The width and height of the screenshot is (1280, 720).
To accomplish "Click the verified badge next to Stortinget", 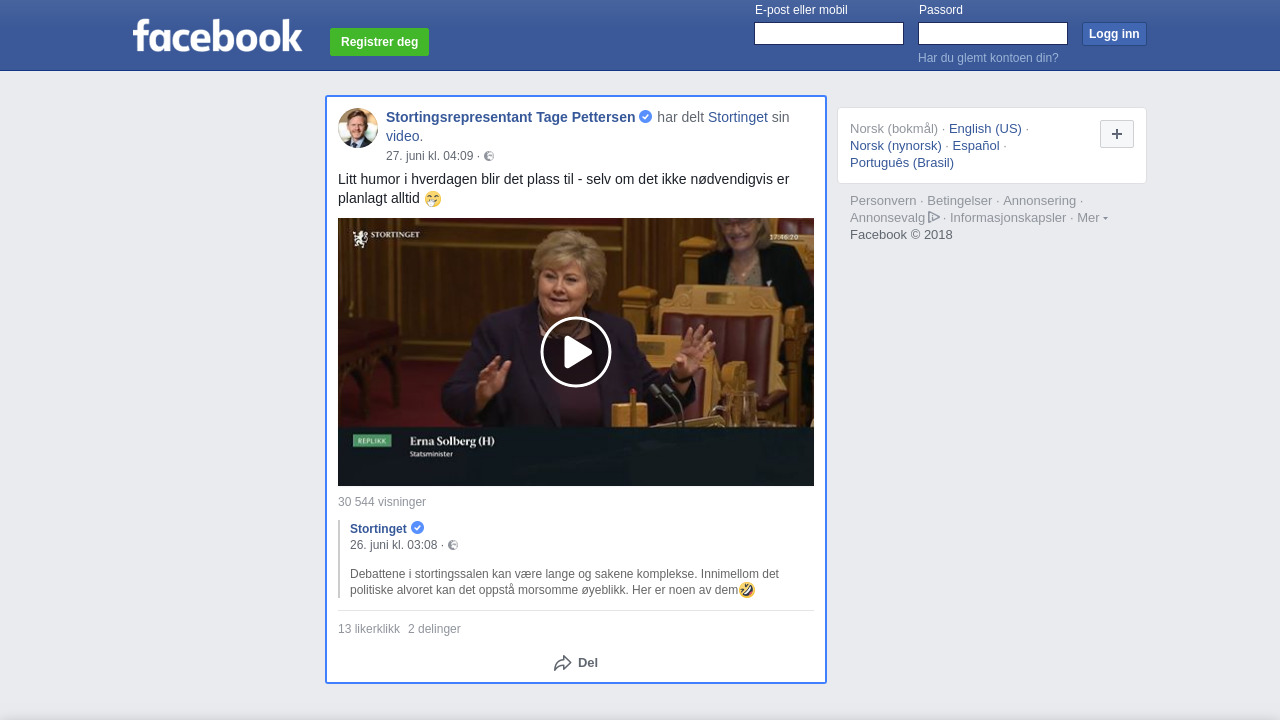I will (418, 528).
